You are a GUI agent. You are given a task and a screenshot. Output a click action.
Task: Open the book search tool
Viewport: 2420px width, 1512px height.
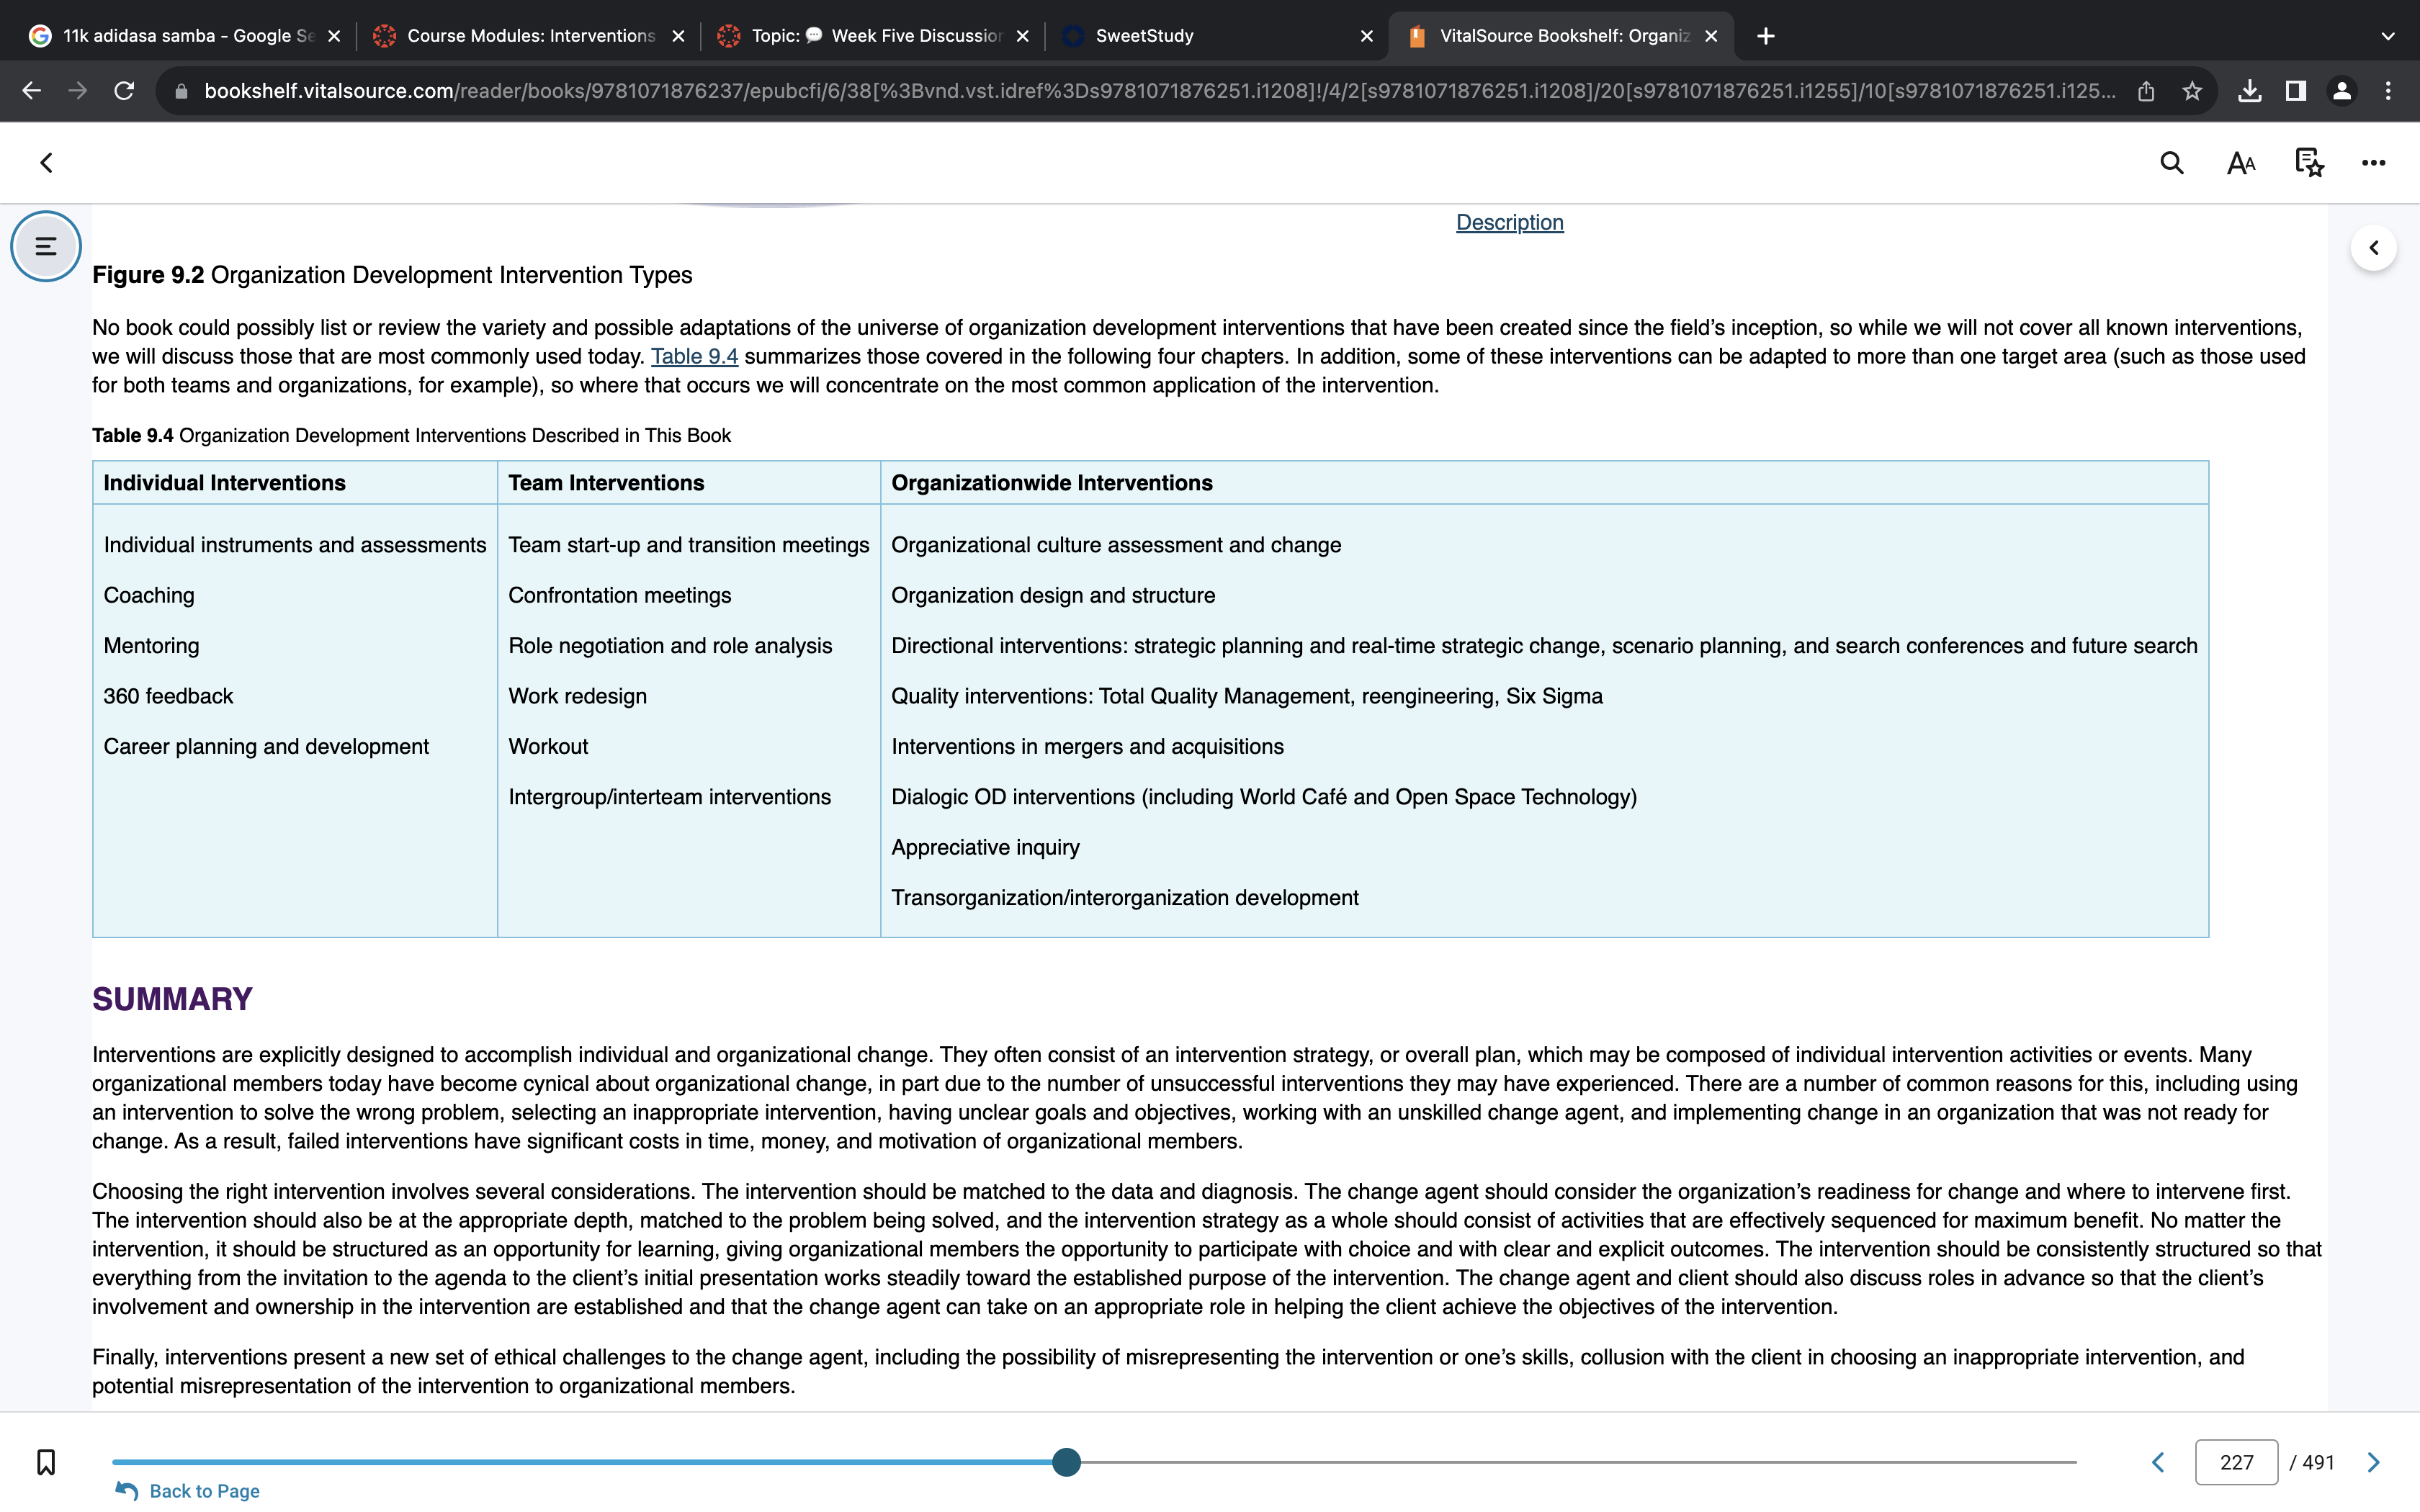coord(2171,163)
